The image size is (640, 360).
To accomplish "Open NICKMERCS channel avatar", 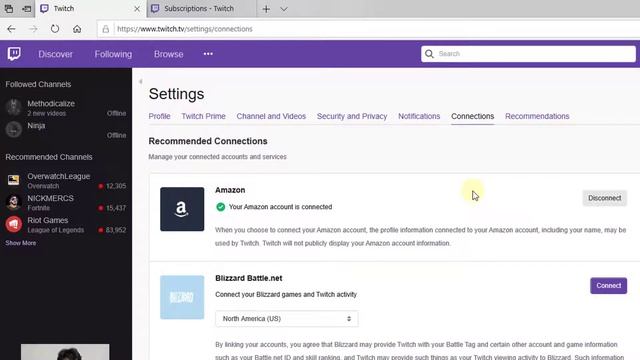I will pyautogui.click(x=13, y=202).
